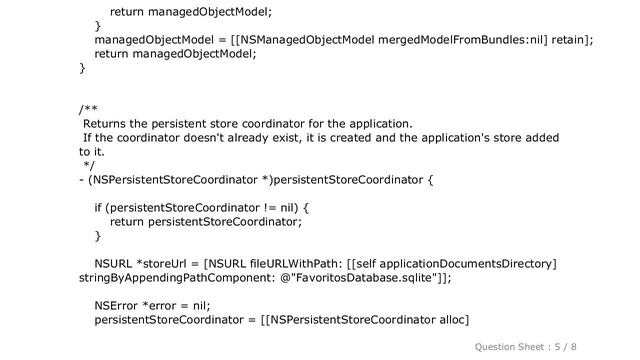The width and height of the screenshot is (640, 360).
Task: Click the "FavoritosDatabase.sqlite" string literal
Action: (x=363, y=278)
